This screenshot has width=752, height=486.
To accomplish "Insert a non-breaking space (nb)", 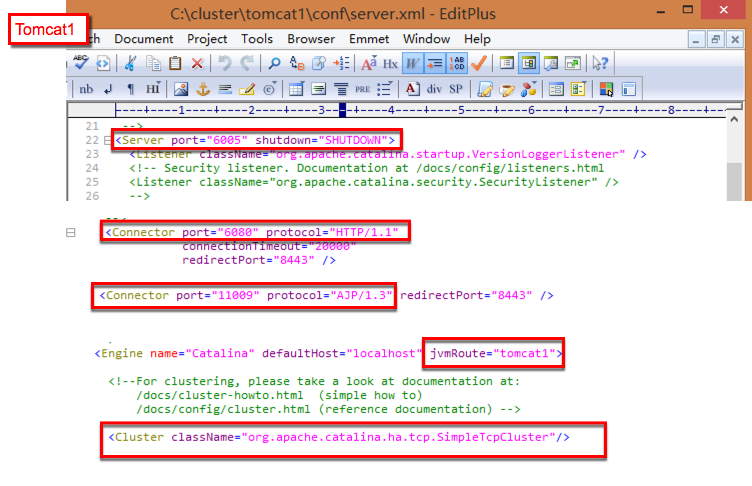I will [x=86, y=89].
